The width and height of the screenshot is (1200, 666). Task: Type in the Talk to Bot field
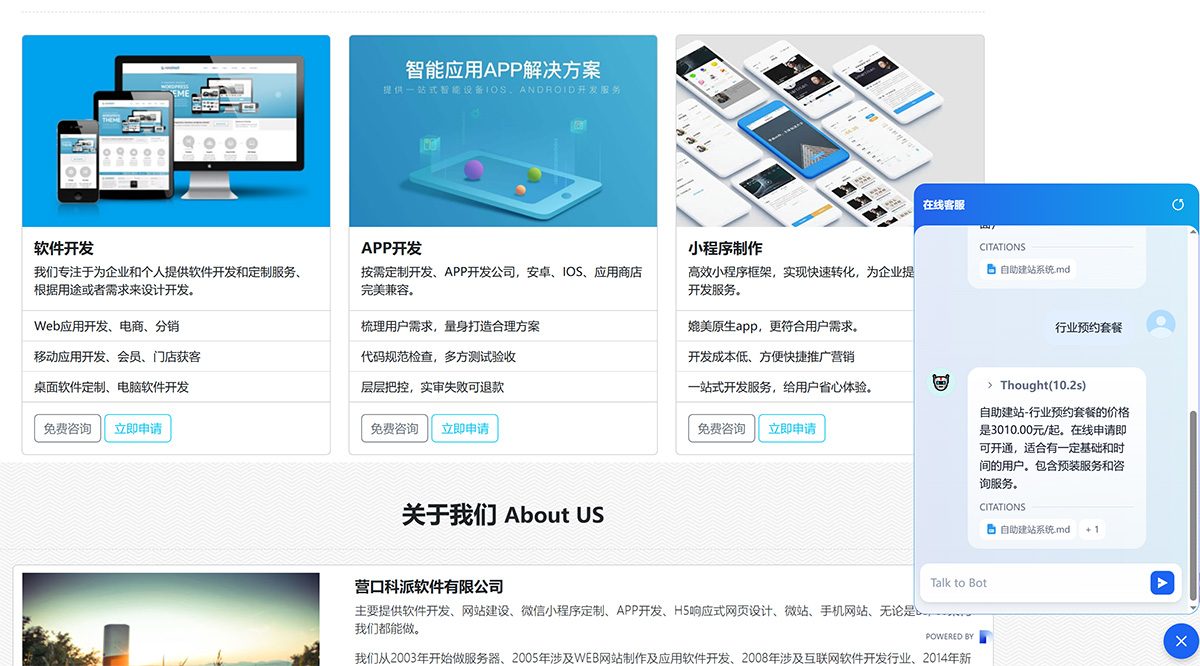point(1035,583)
